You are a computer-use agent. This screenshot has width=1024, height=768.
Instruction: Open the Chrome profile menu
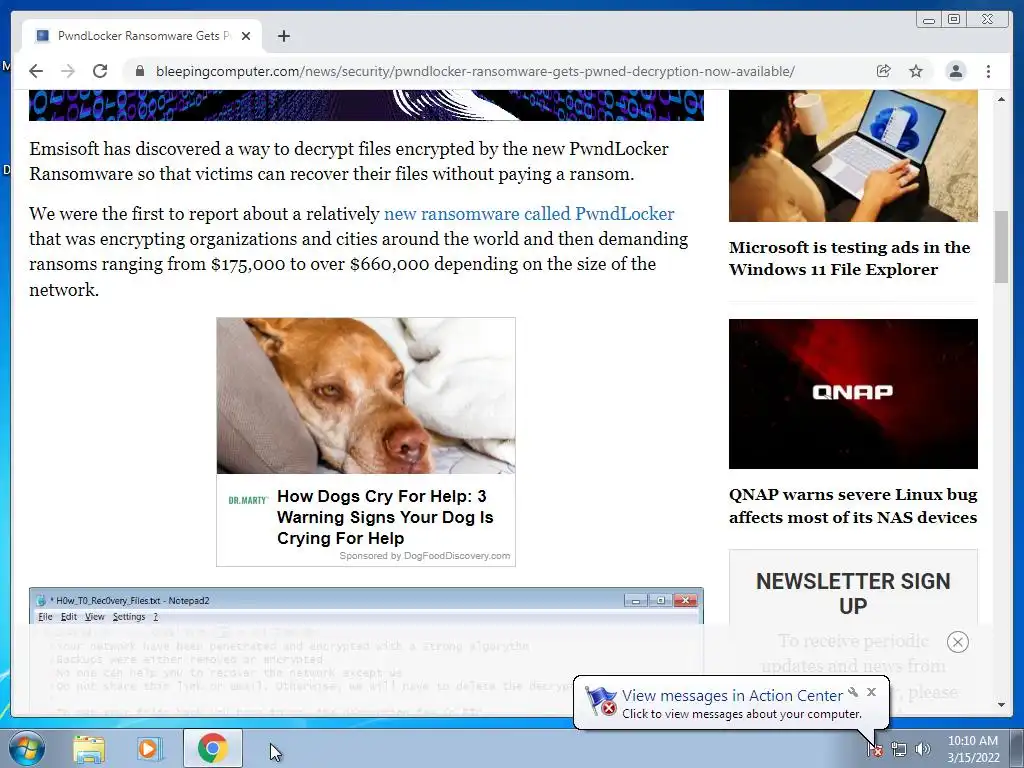tap(955, 71)
